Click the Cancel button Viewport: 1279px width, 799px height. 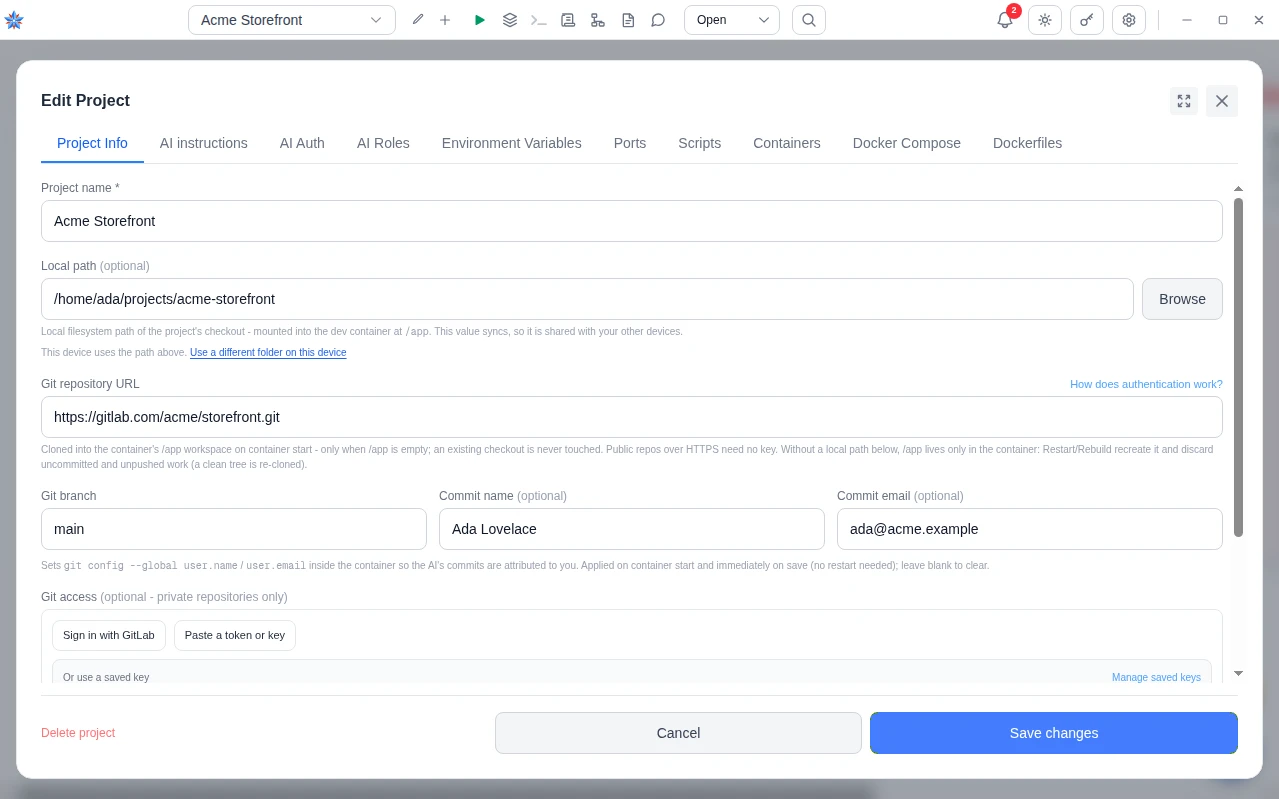click(x=678, y=733)
